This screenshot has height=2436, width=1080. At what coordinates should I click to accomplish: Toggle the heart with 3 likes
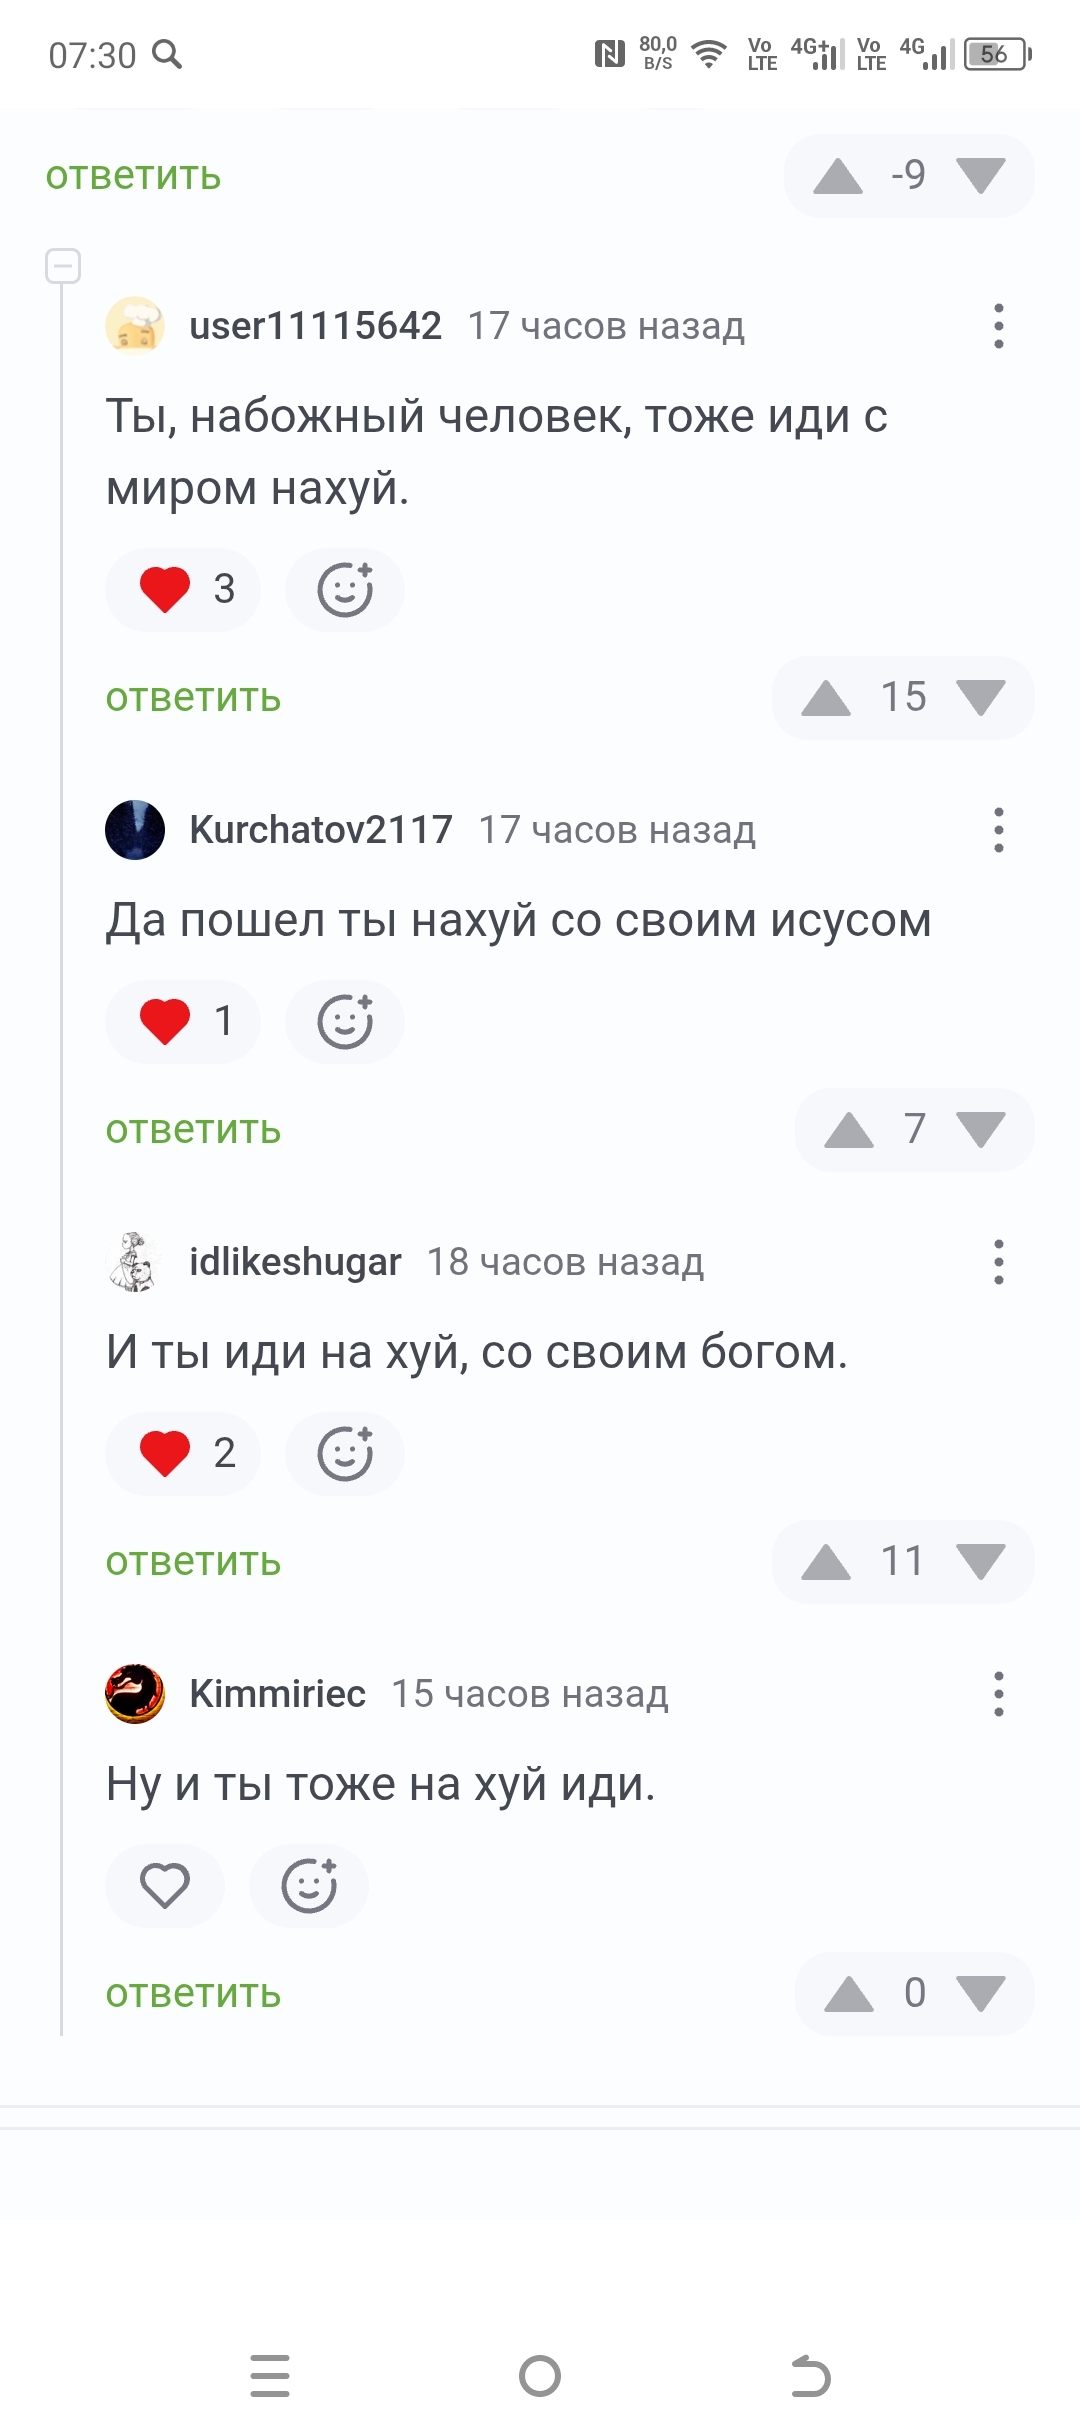coord(183,590)
